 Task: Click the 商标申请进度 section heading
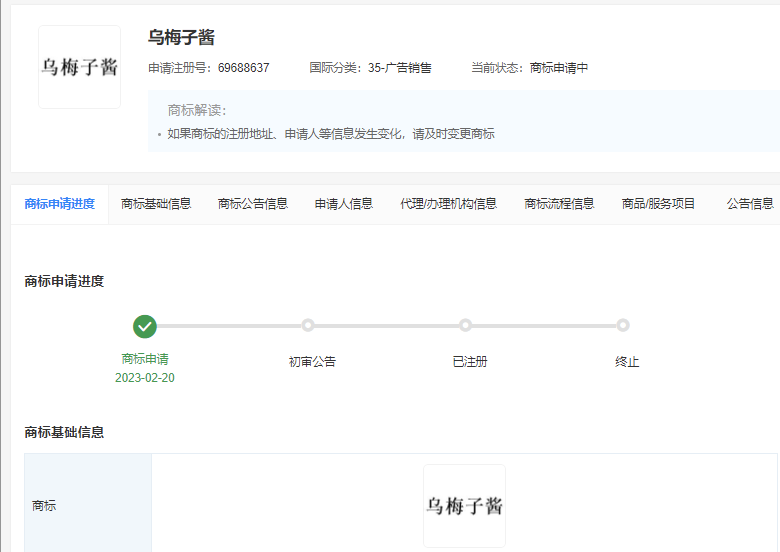[x=64, y=281]
